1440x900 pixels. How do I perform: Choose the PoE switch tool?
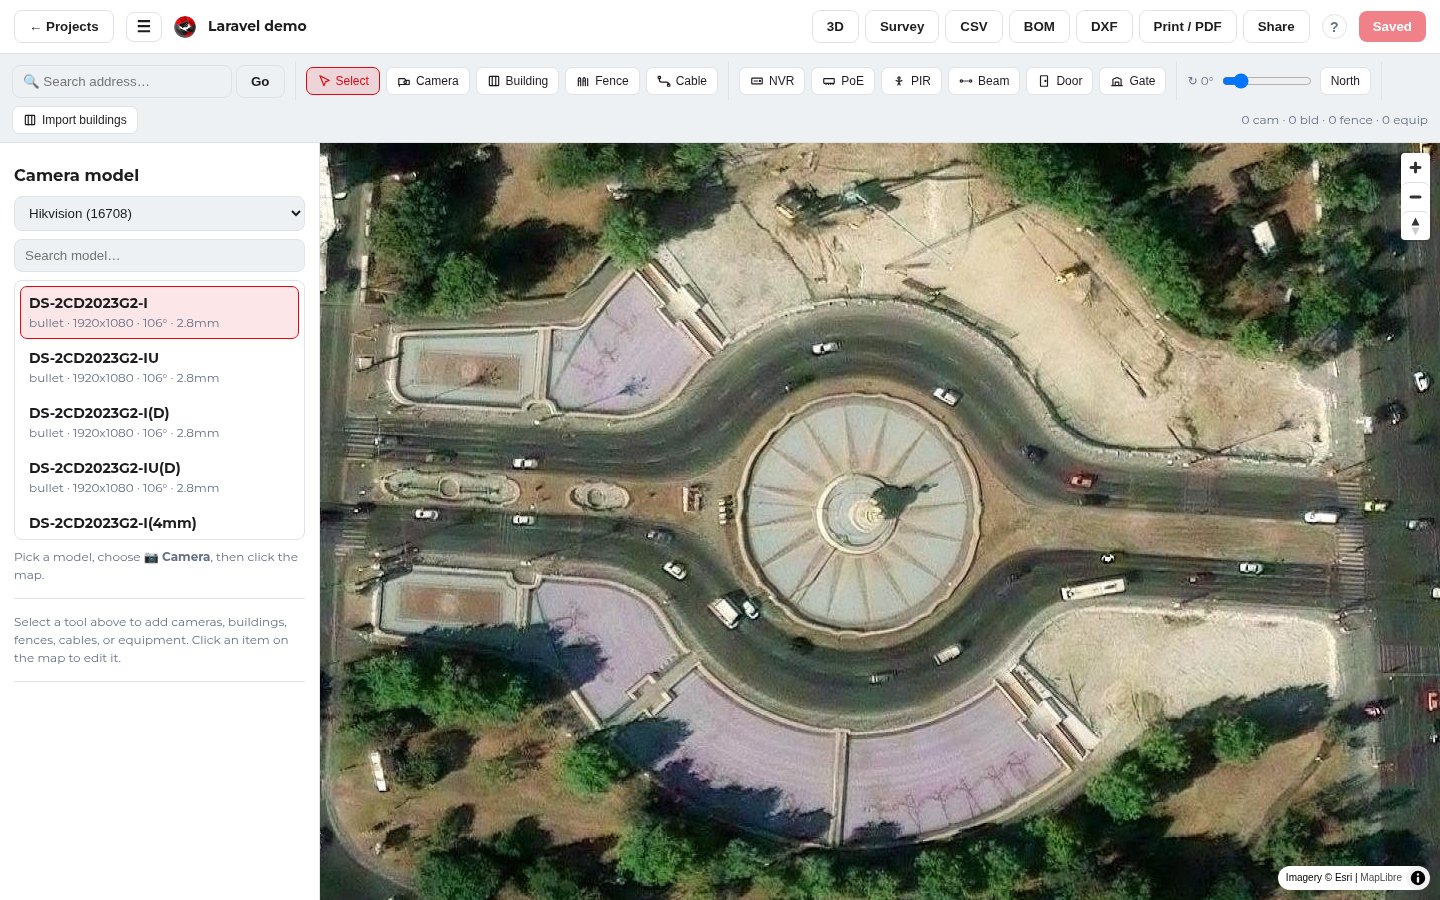click(843, 81)
